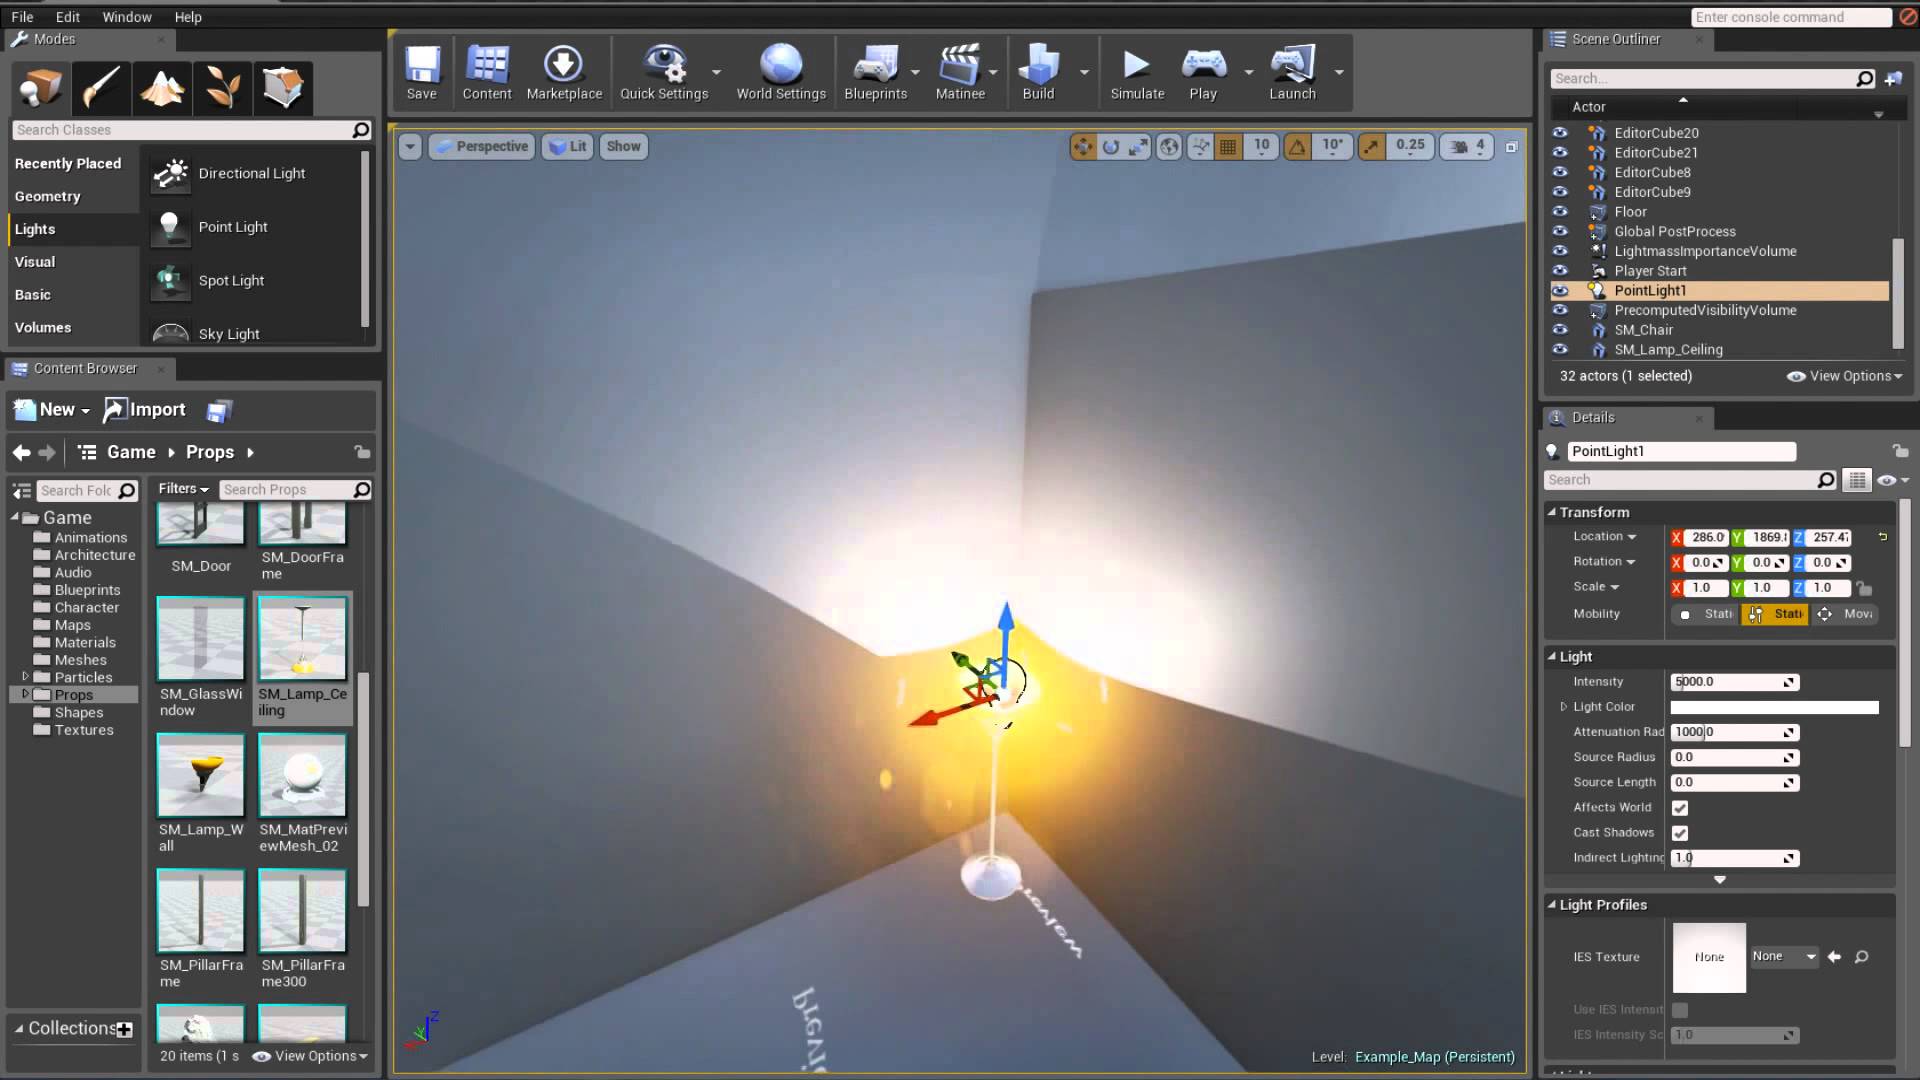Open the IES Texture None dropdown
Image resolution: width=1920 pixels, height=1080 pixels.
point(1784,956)
